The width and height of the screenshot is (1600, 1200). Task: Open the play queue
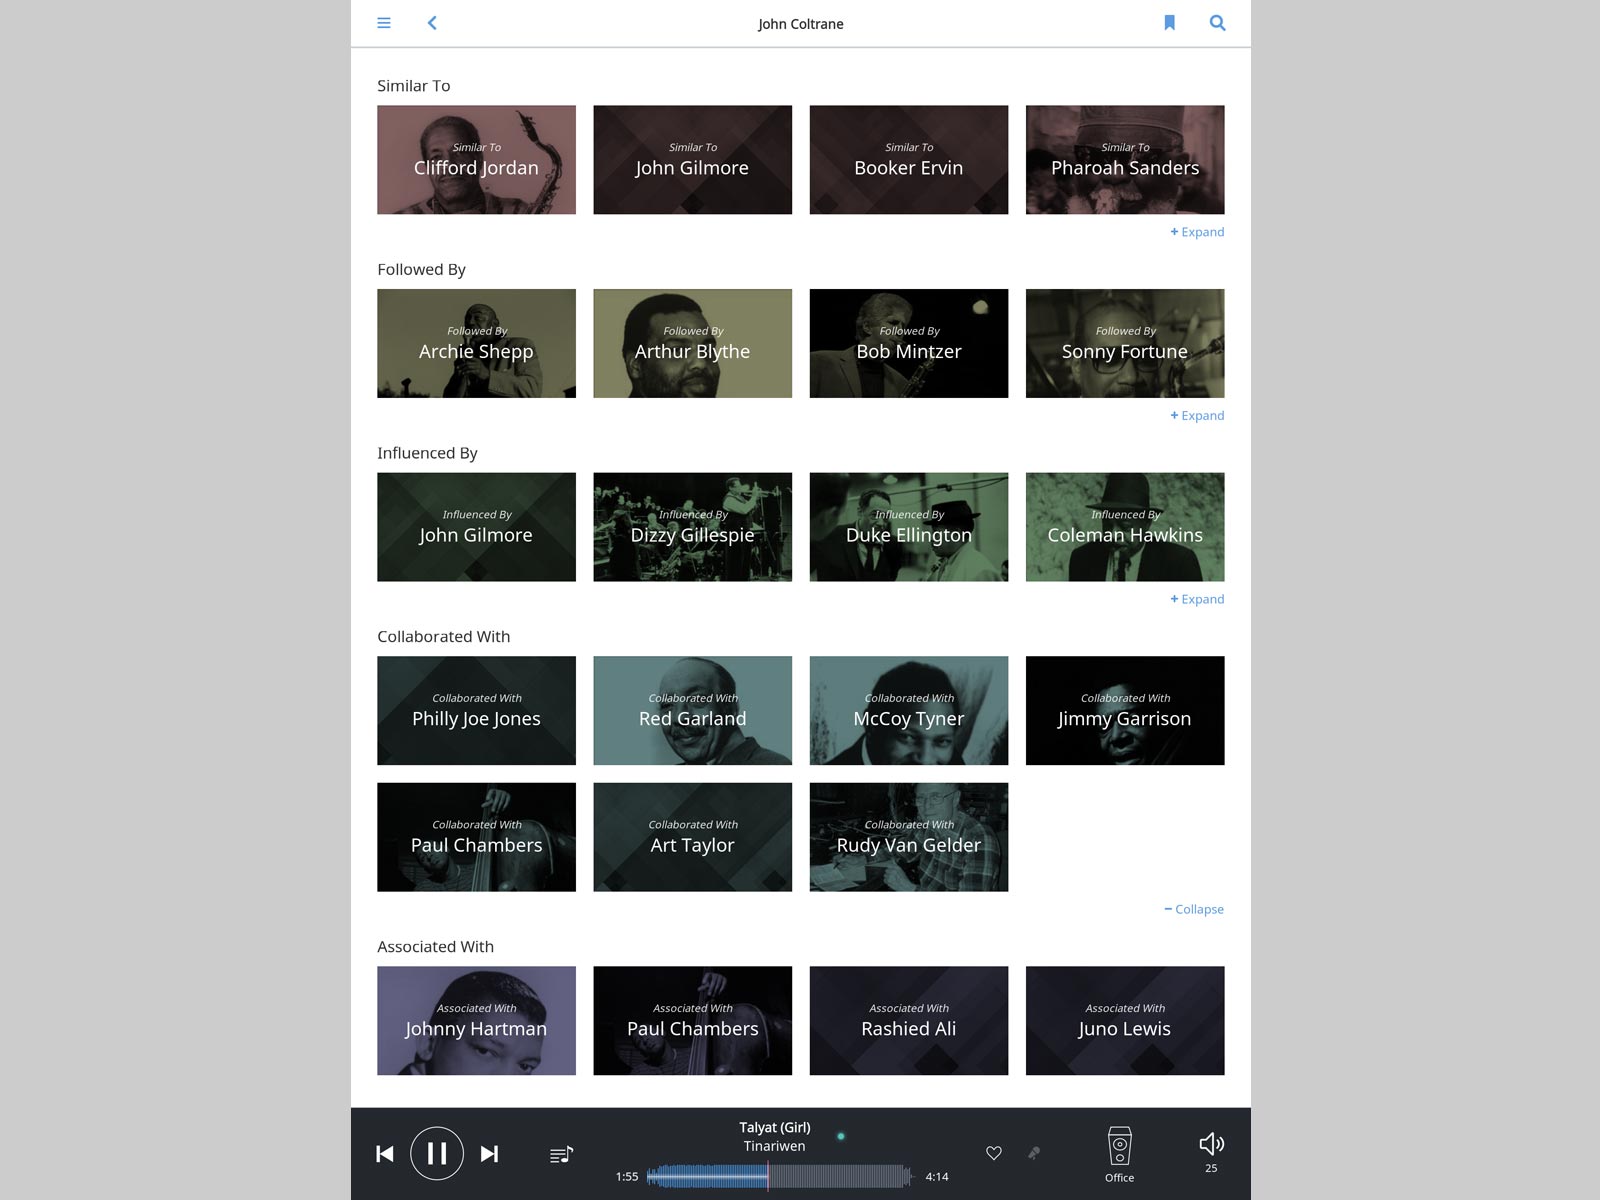coord(561,1155)
